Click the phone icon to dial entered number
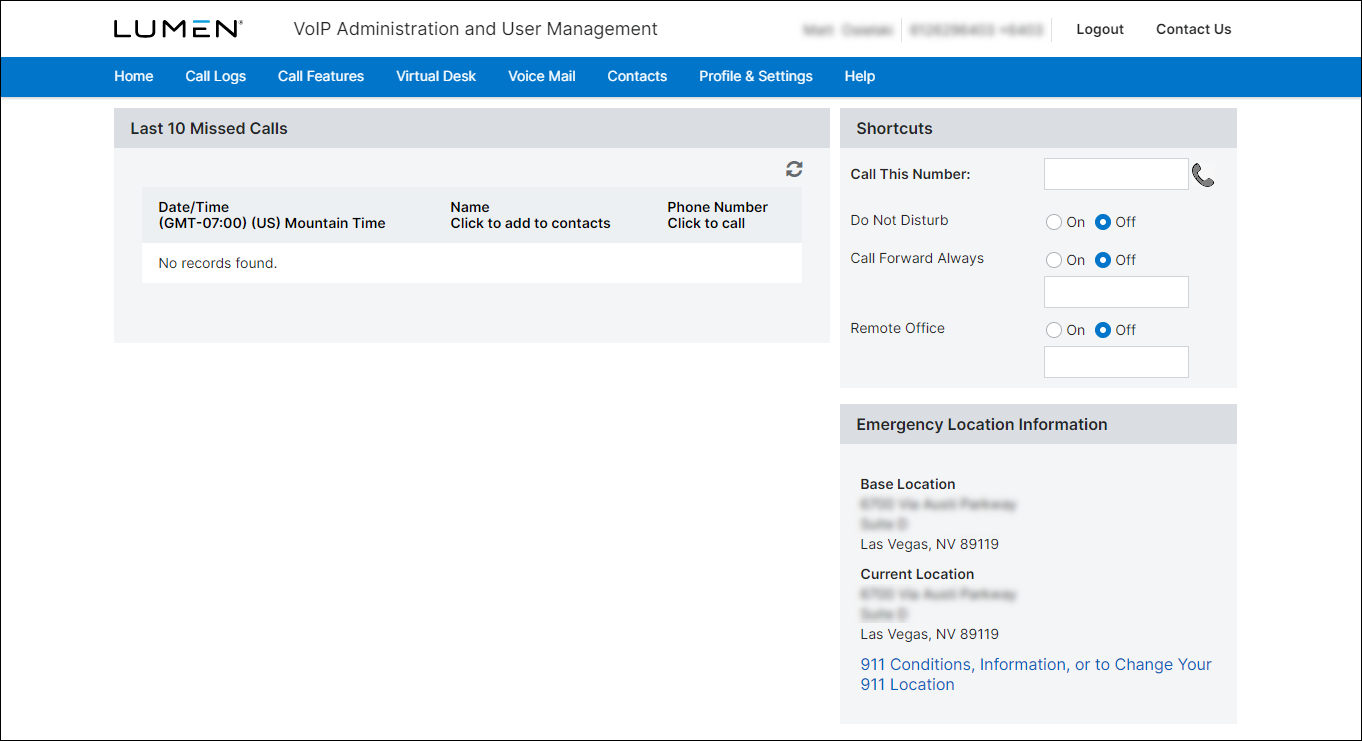The image size is (1362, 741). (1203, 173)
